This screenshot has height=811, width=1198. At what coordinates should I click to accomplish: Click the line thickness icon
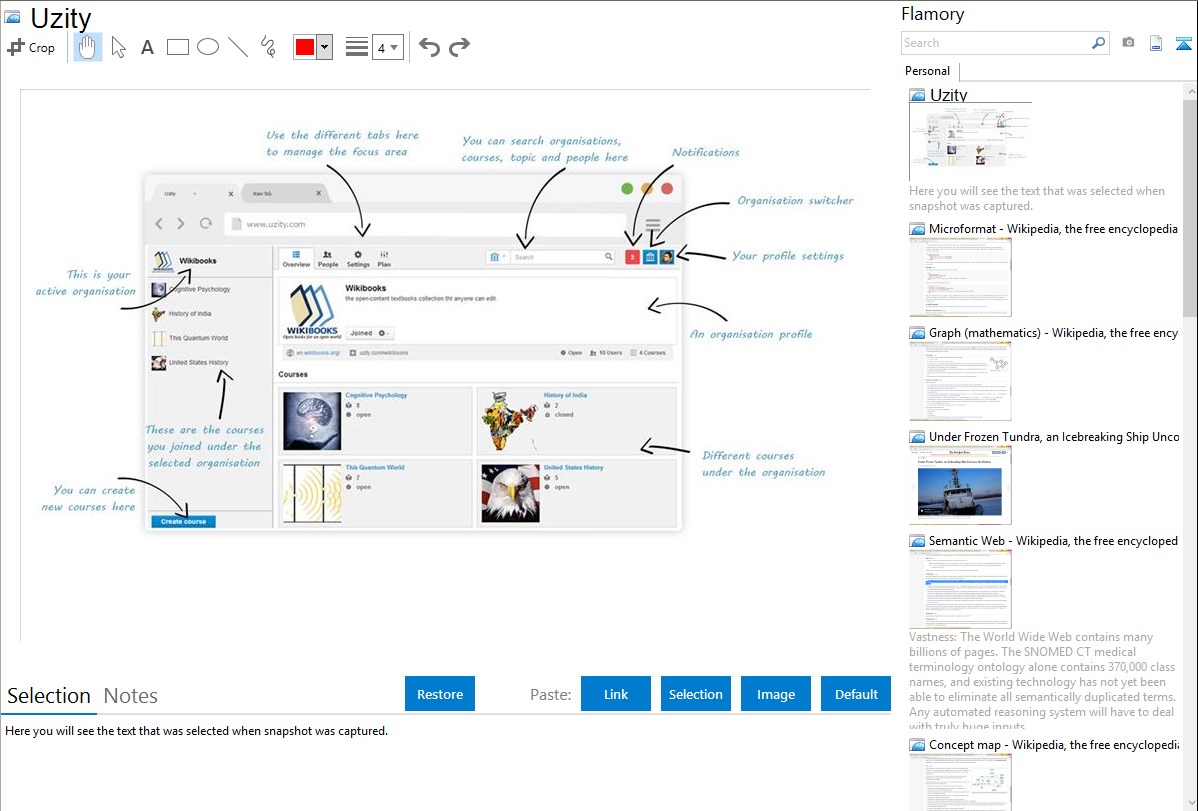coord(357,47)
